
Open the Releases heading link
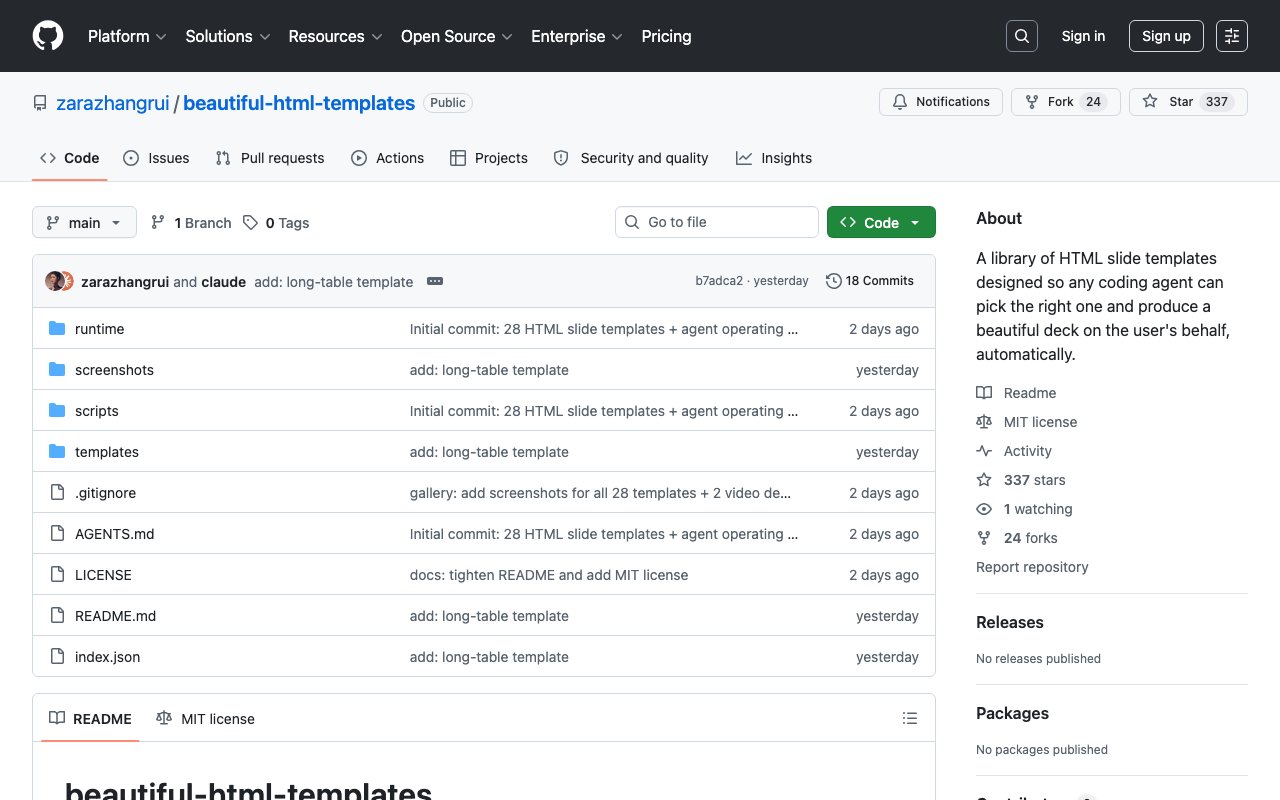pos(1010,622)
